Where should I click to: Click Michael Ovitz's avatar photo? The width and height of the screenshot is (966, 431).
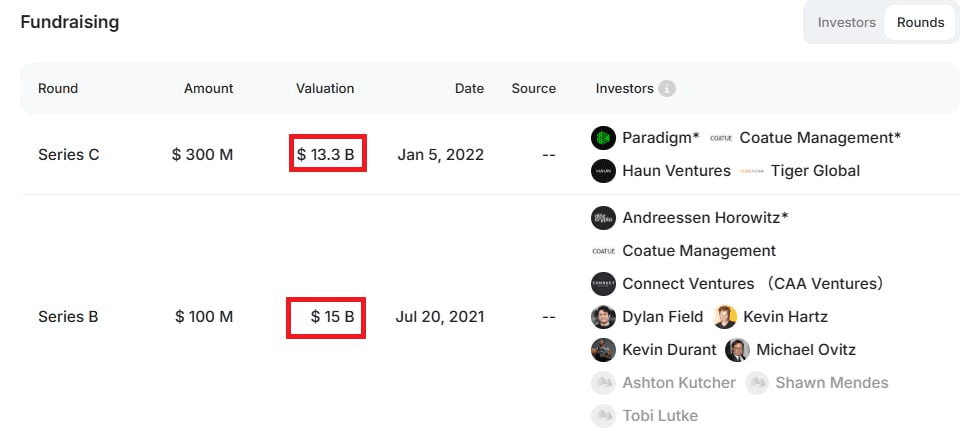[x=737, y=350]
